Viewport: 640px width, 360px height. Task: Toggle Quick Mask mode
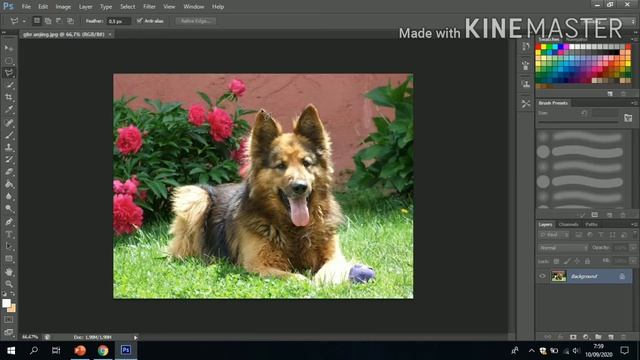click(9, 320)
